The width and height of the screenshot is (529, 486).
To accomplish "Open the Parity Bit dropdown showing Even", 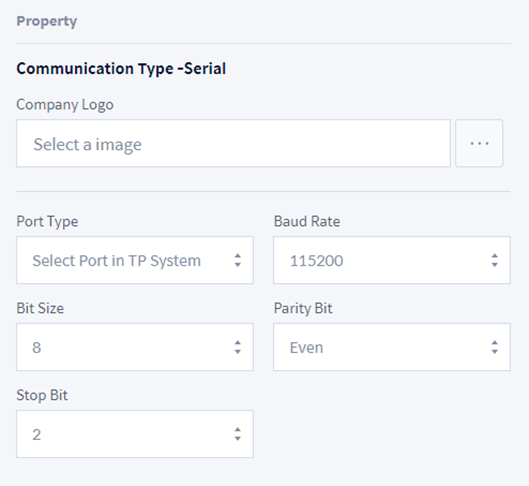I will pyautogui.click(x=392, y=347).
